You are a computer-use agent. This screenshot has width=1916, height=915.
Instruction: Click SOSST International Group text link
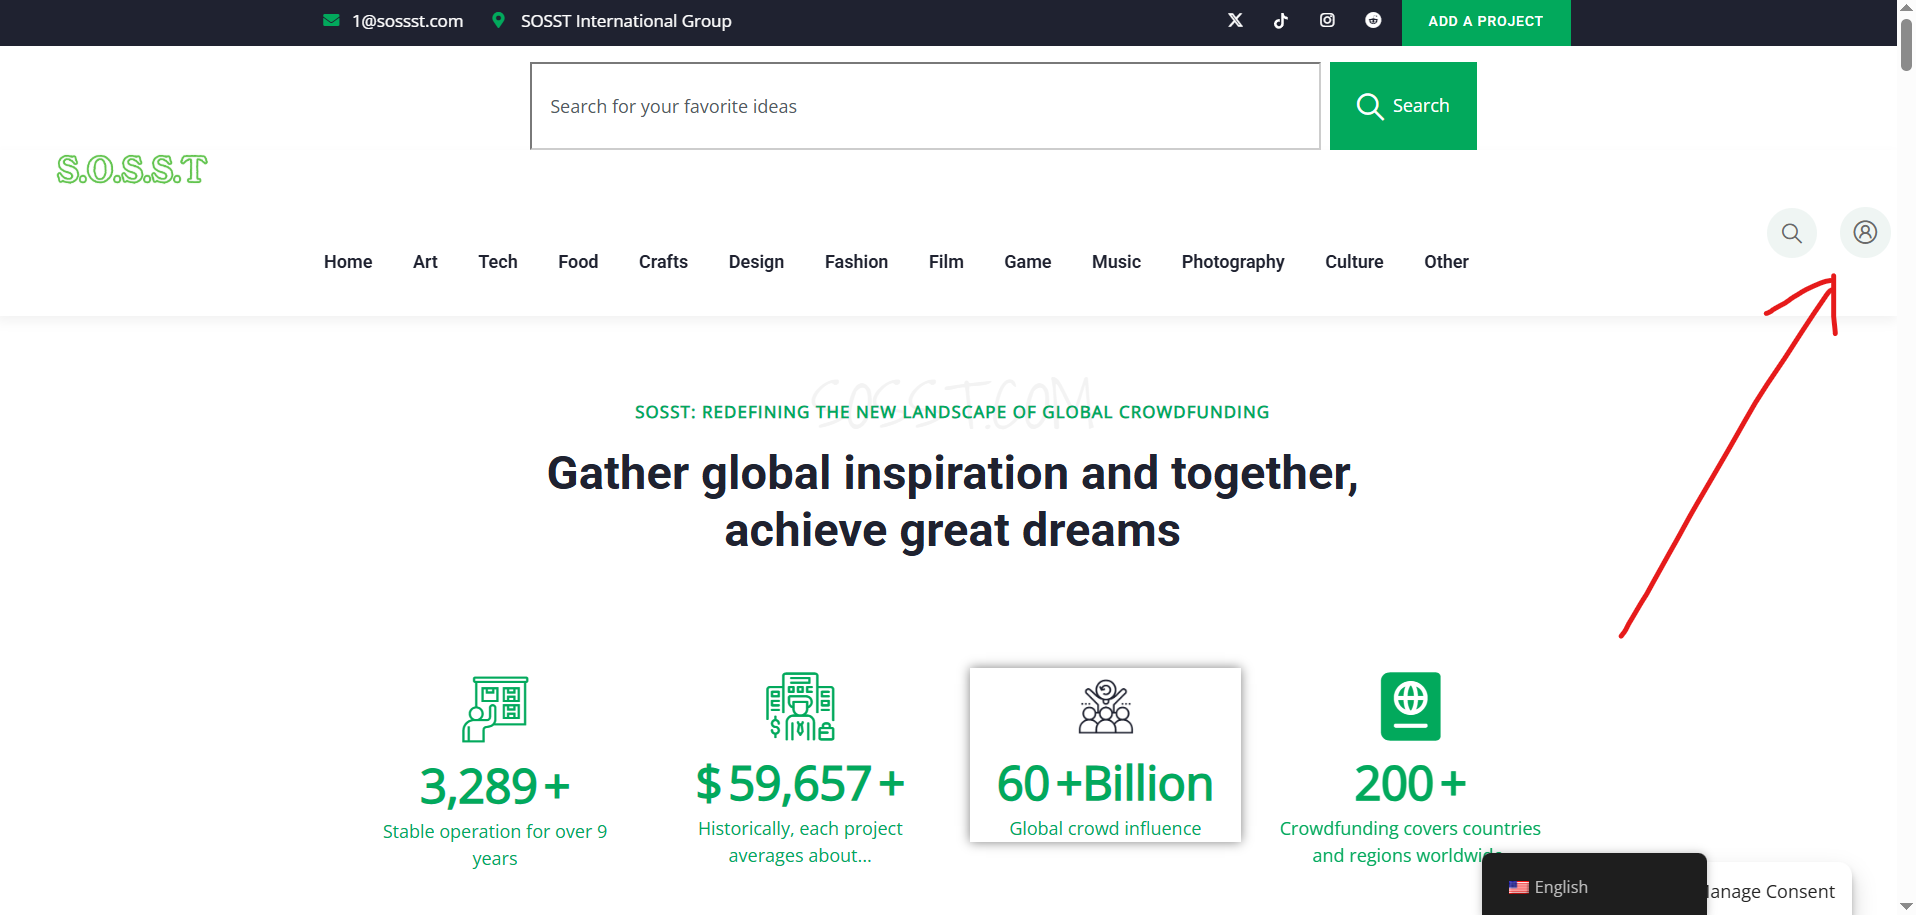(x=626, y=21)
